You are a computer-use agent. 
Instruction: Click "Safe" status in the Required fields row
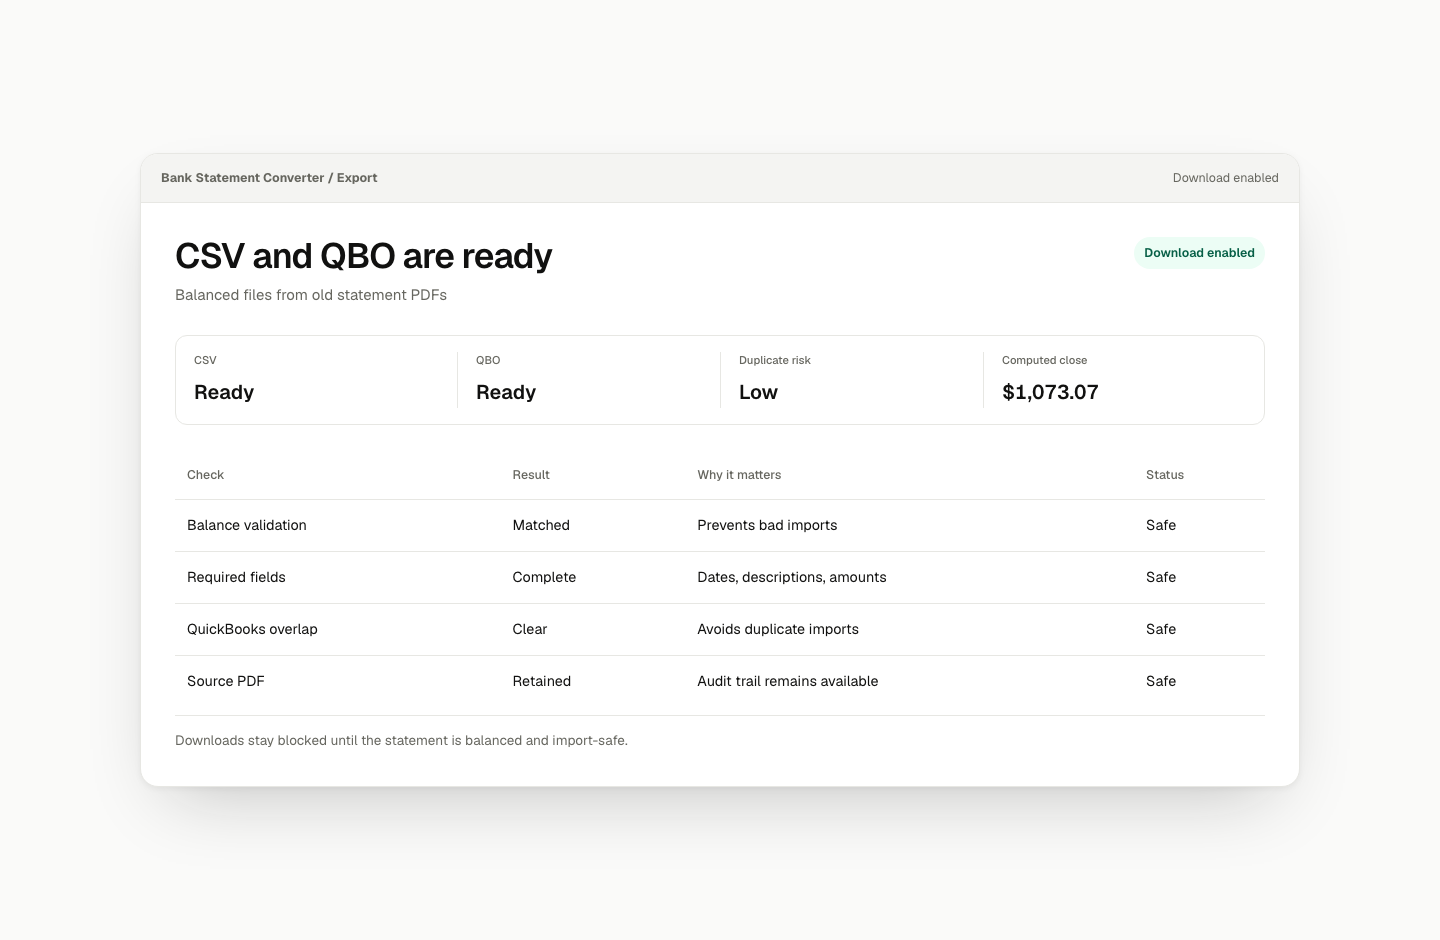(x=1161, y=577)
